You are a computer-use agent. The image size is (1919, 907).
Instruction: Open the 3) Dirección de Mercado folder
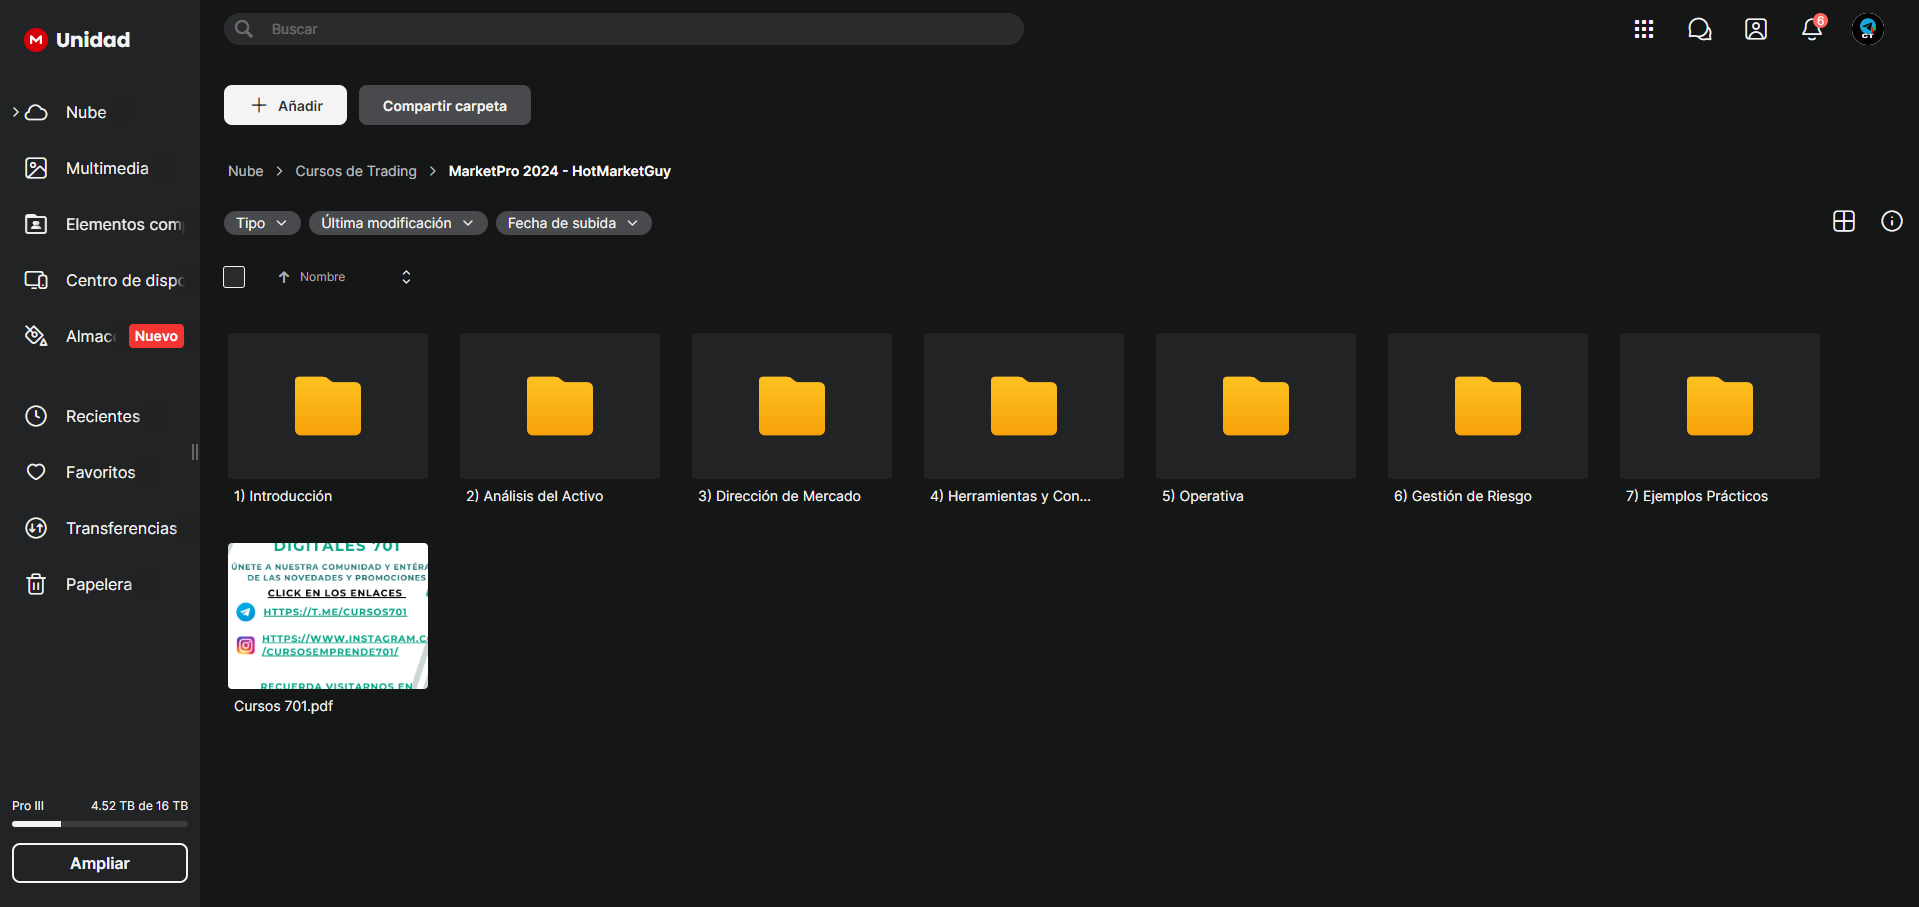coord(792,406)
